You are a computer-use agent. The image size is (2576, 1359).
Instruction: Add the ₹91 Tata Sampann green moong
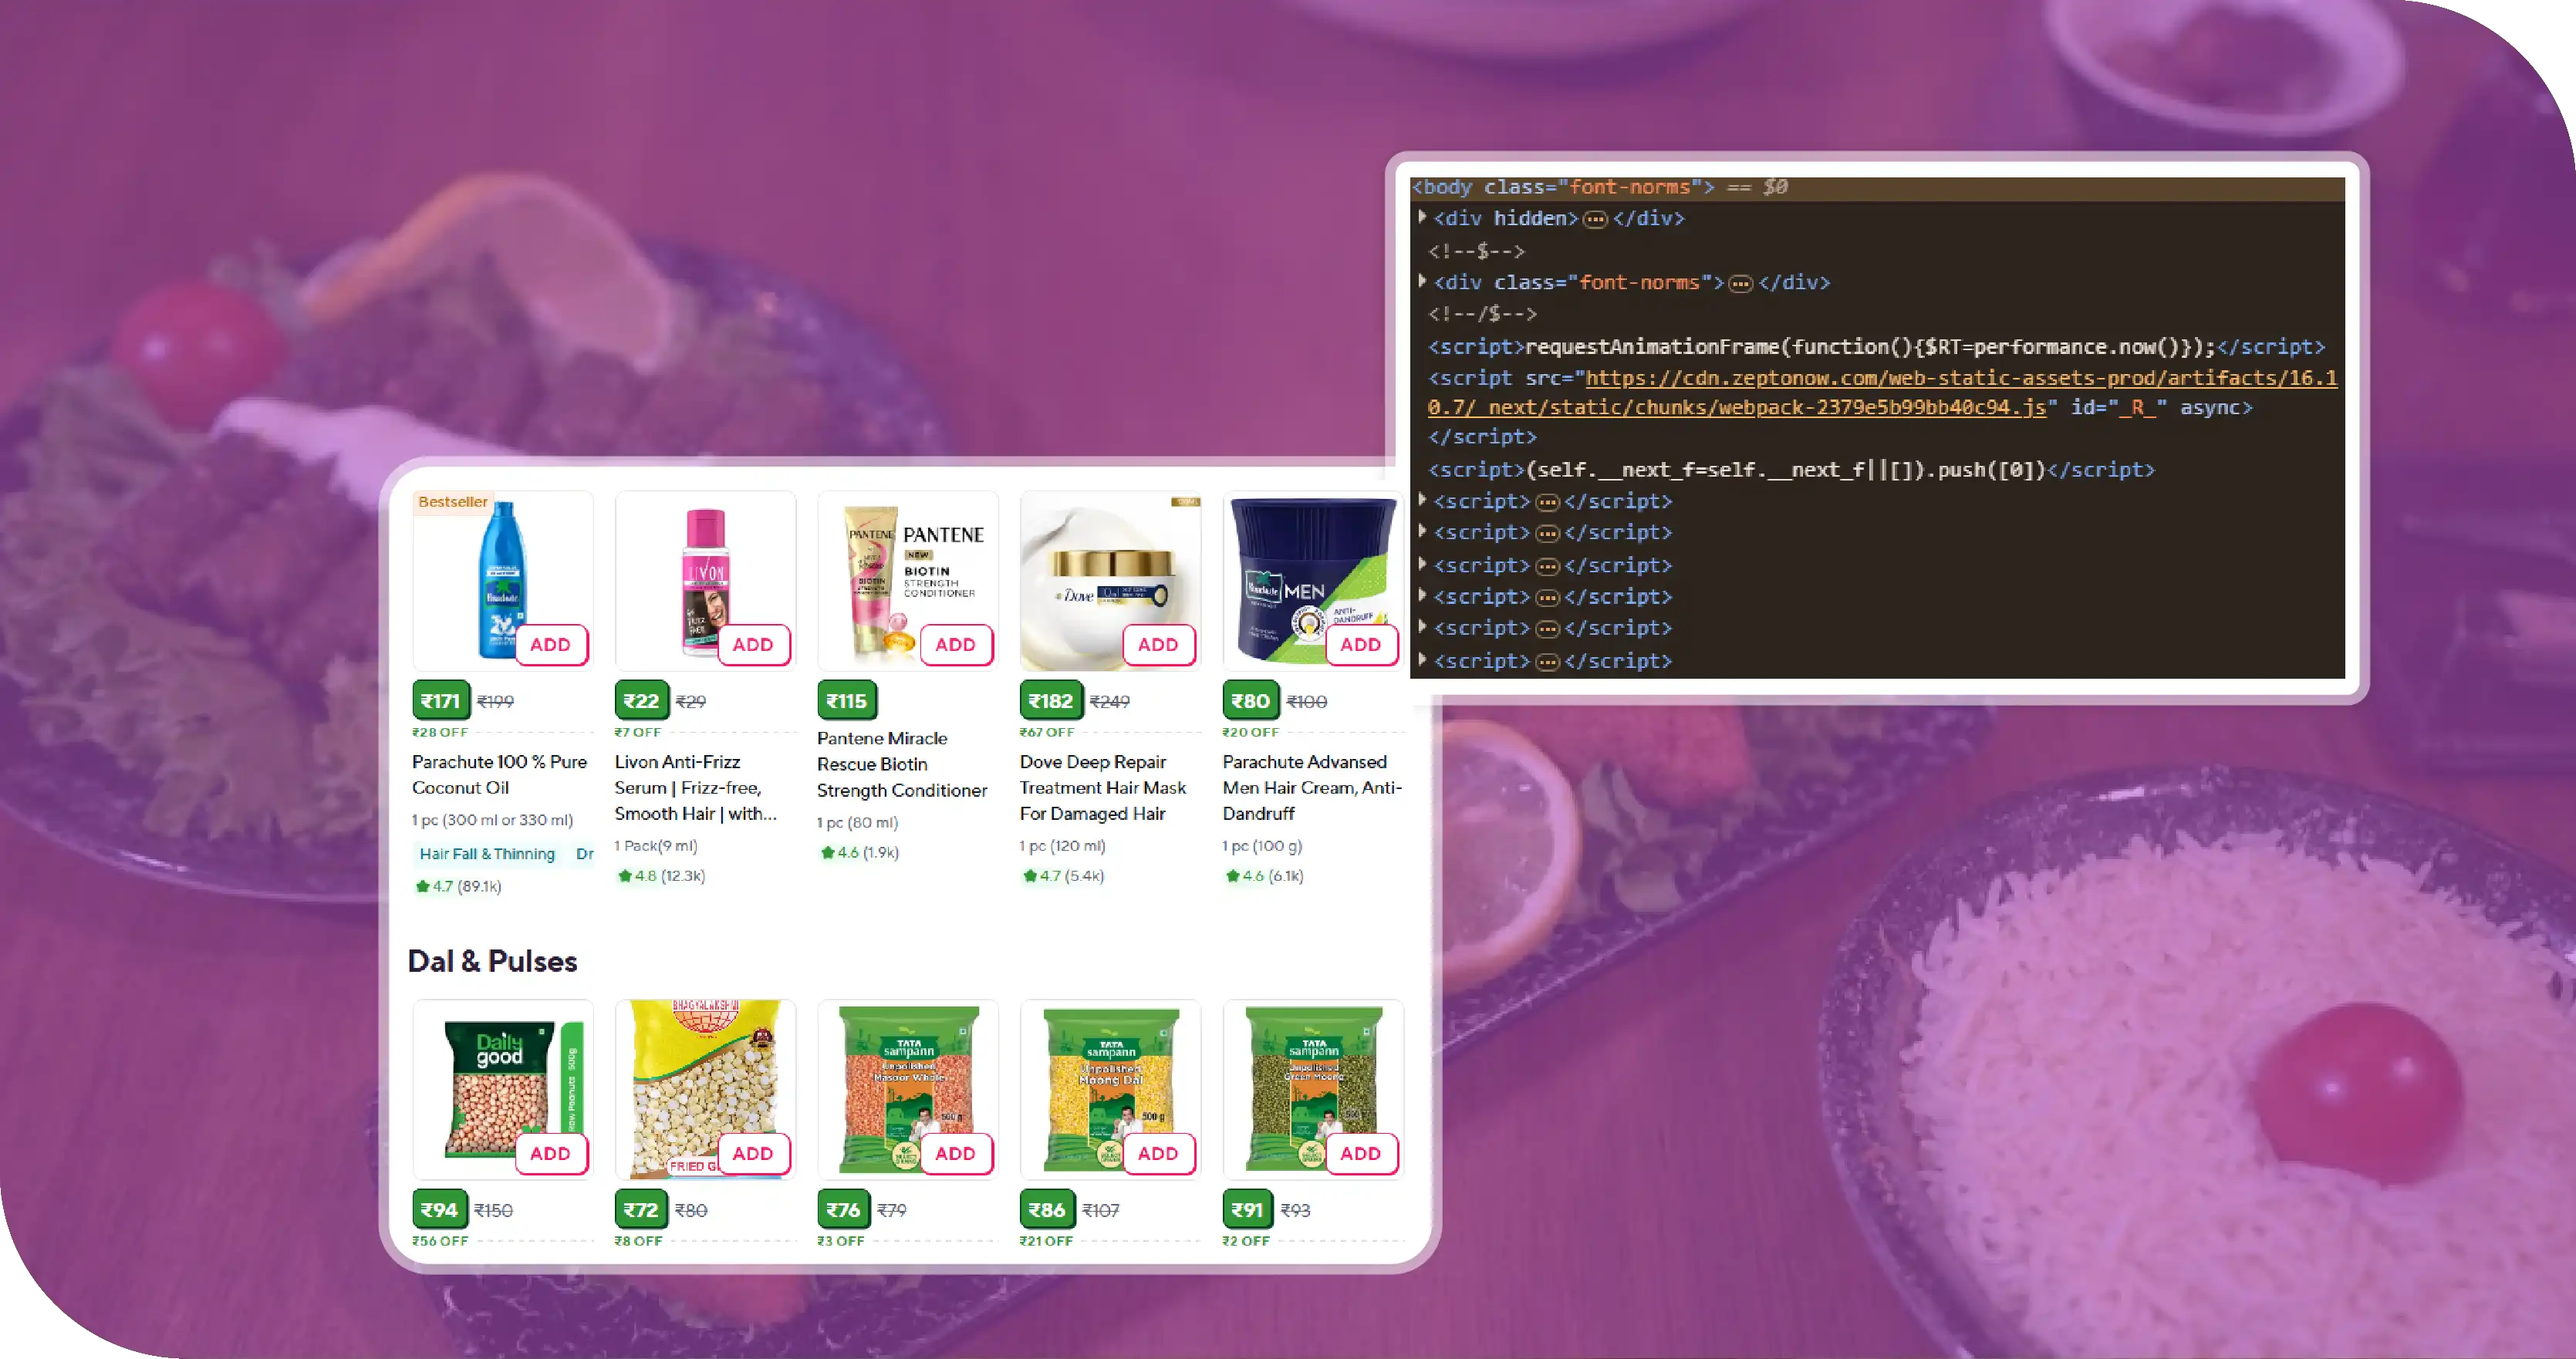click(1361, 1154)
